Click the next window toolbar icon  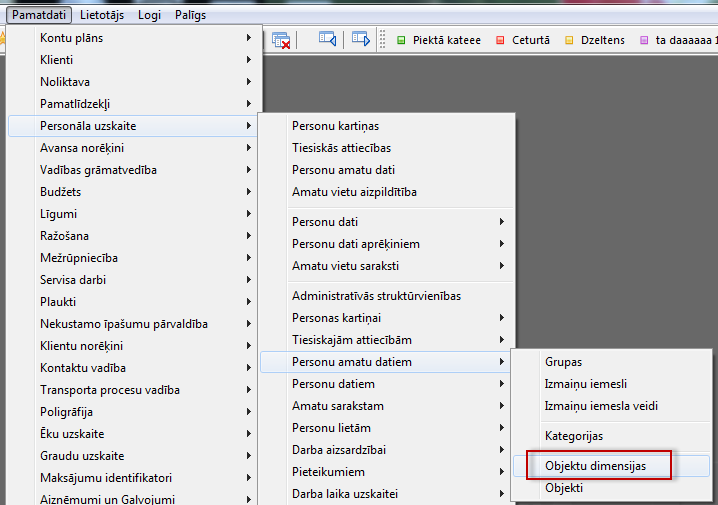coord(361,39)
